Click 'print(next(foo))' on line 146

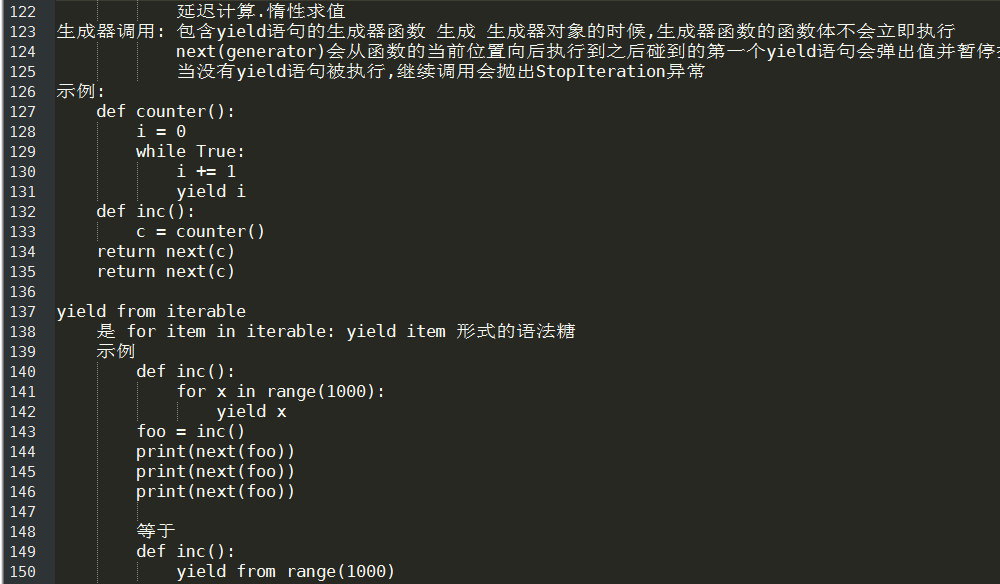(x=216, y=492)
